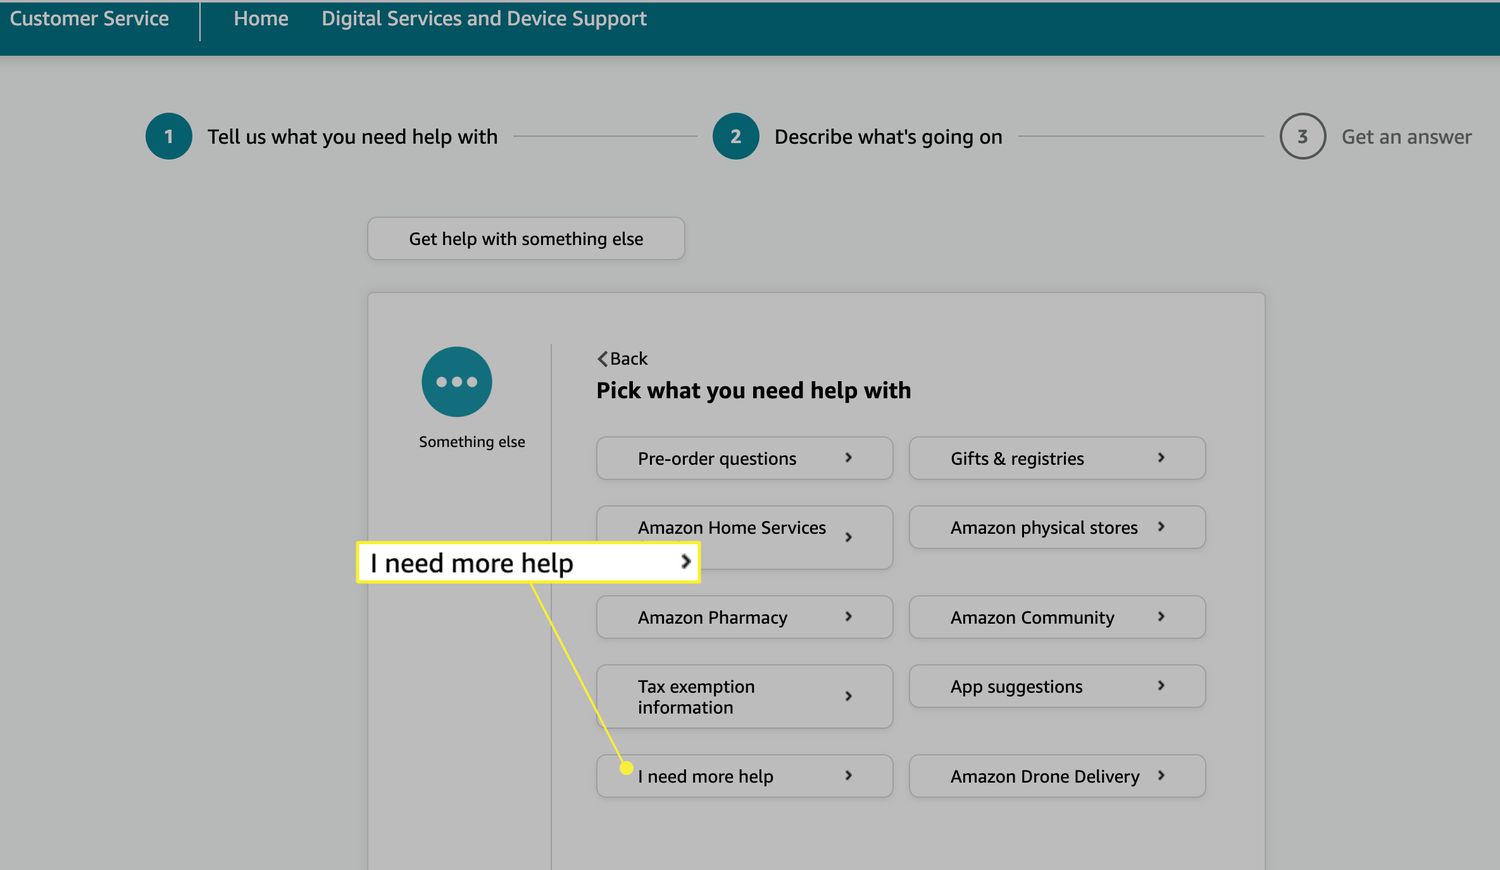The width and height of the screenshot is (1500, 870).
Task: Click the 'Get an answer' label
Action: tap(1406, 137)
